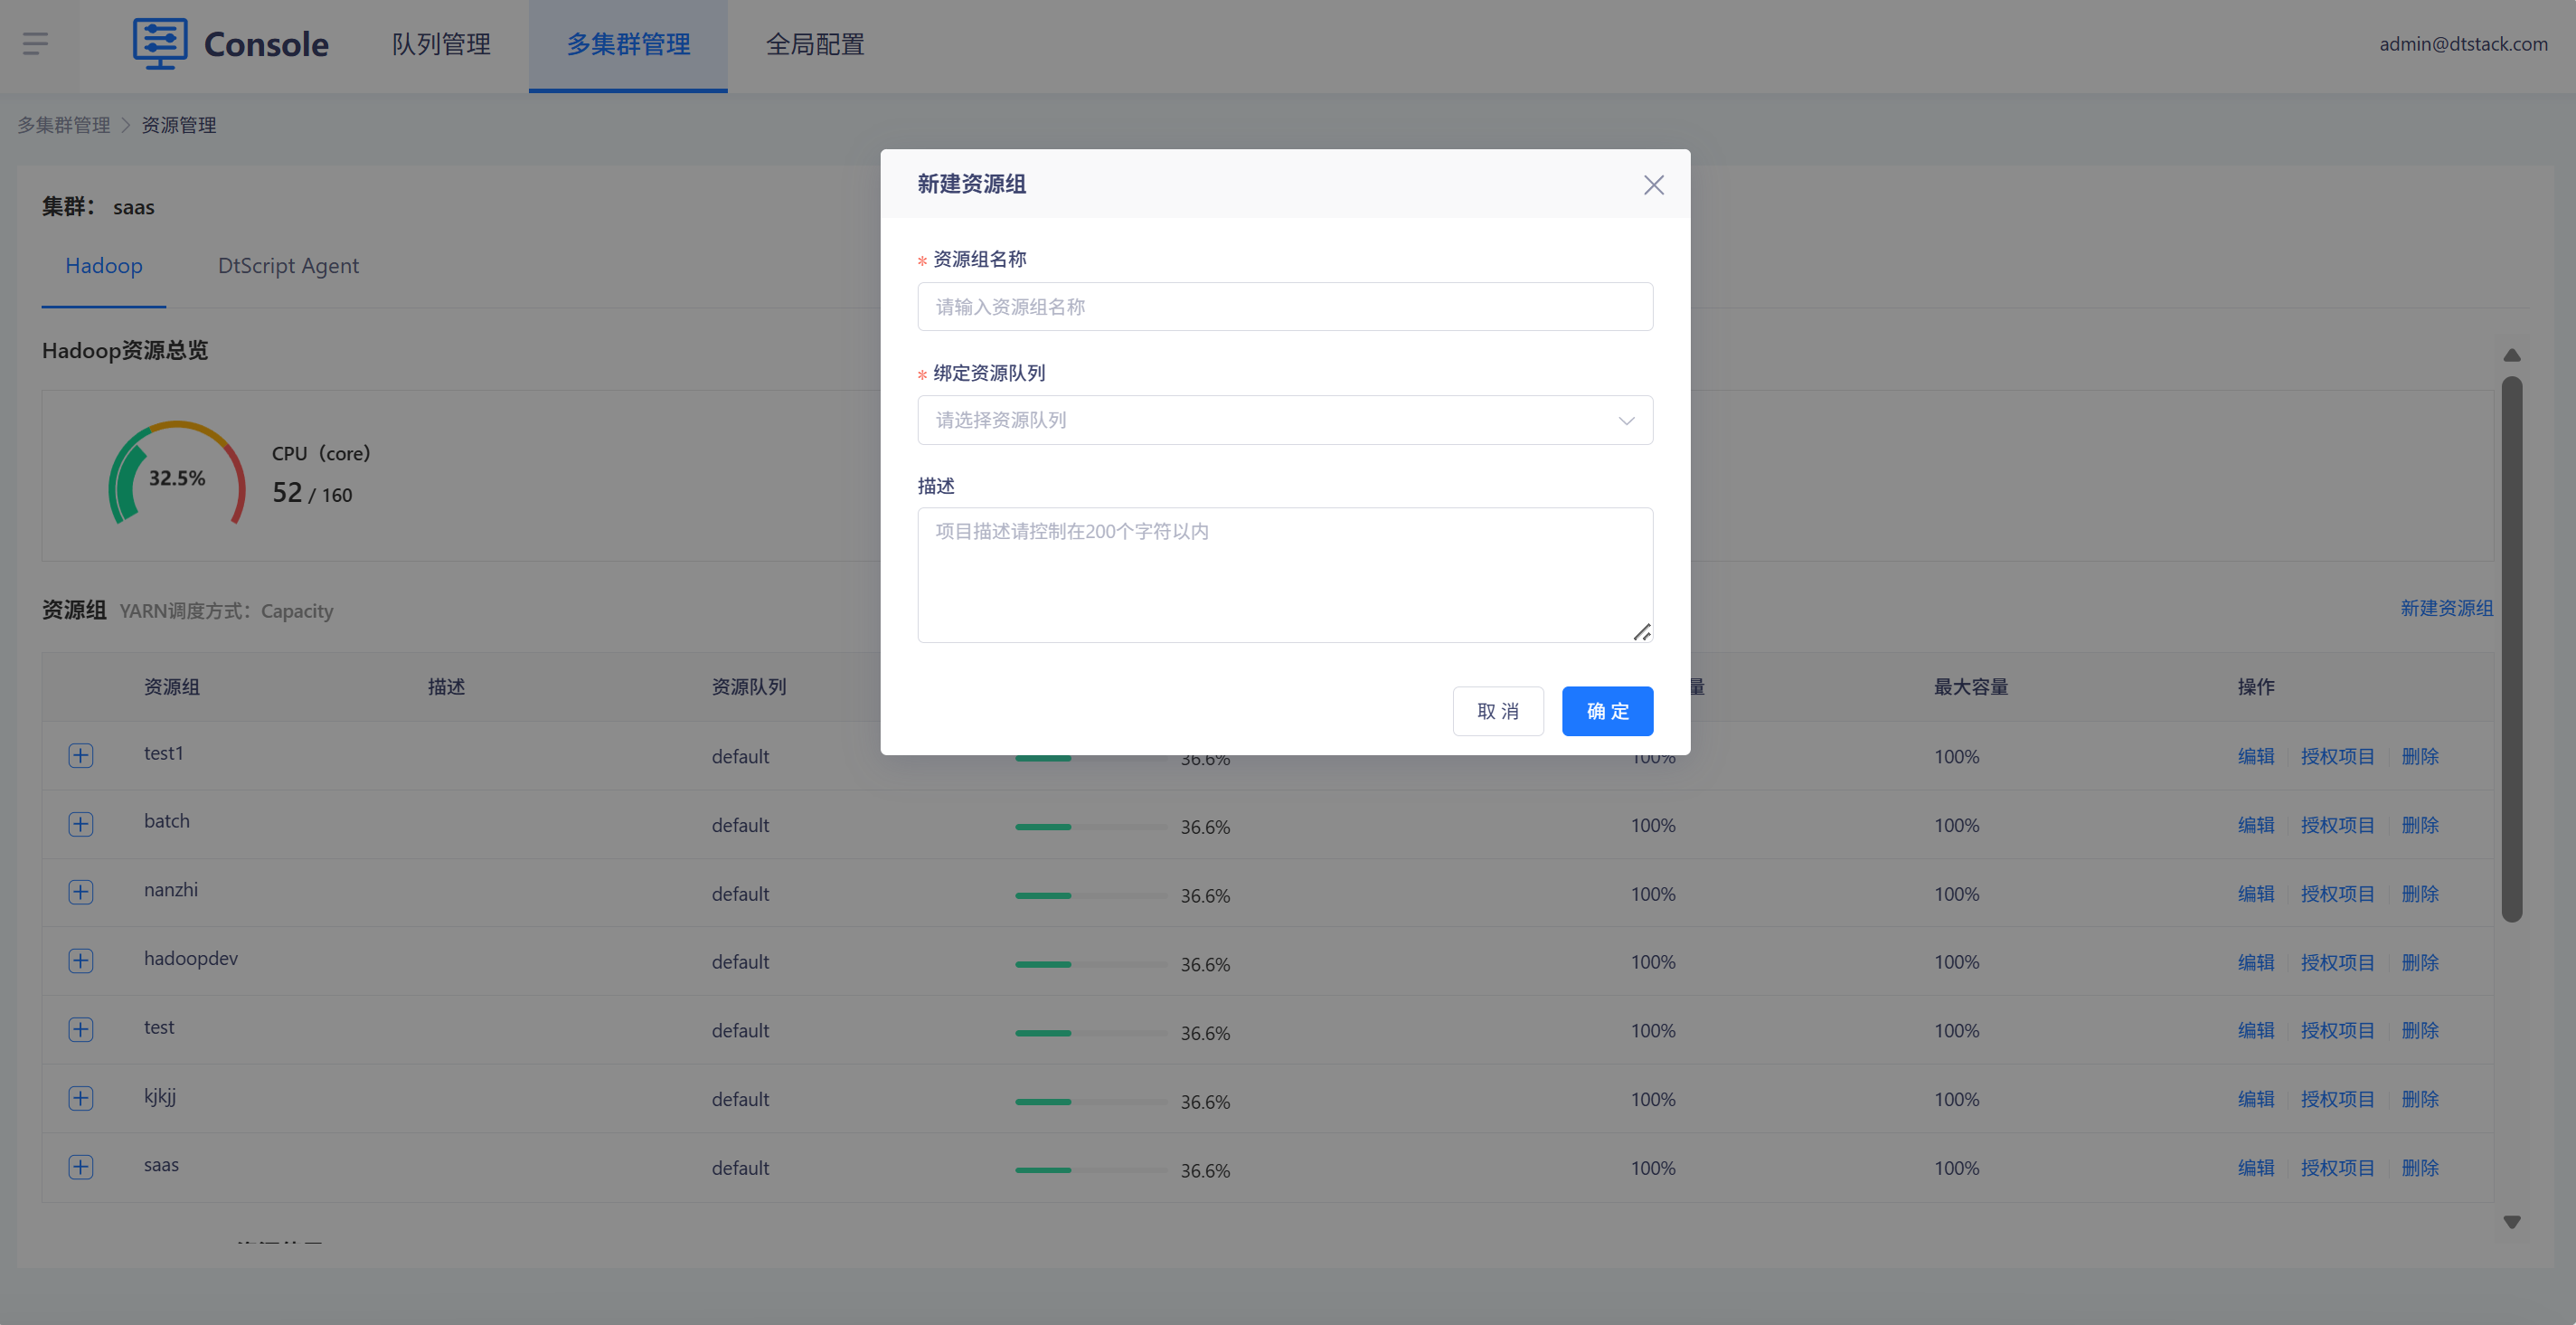
Task: Click the hadoopdev resource group name
Action: pyautogui.click(x=191, y=958)
